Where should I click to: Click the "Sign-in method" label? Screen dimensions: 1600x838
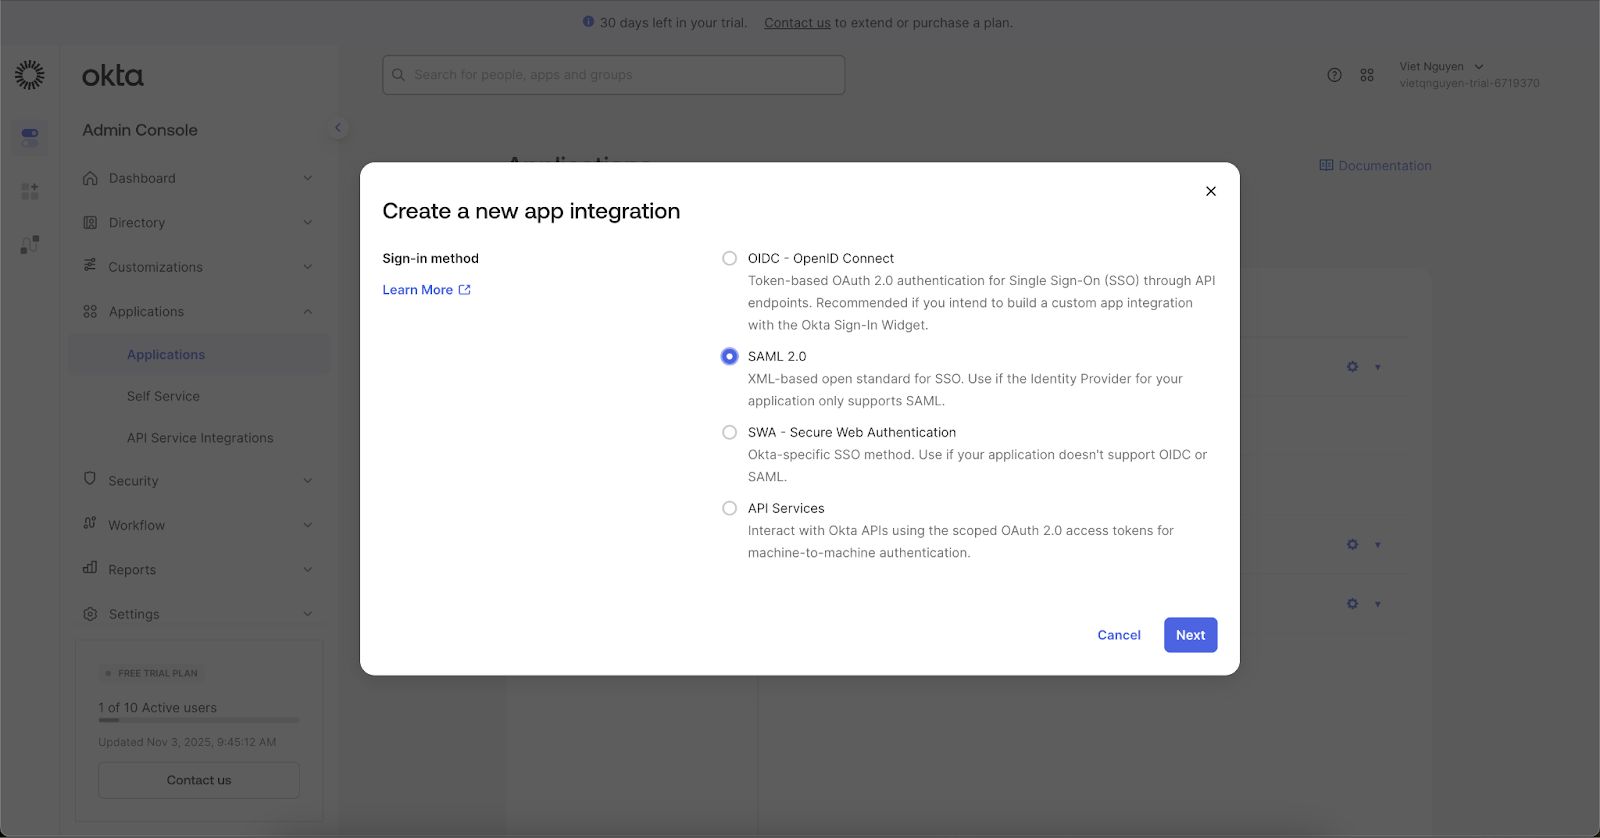431,258
